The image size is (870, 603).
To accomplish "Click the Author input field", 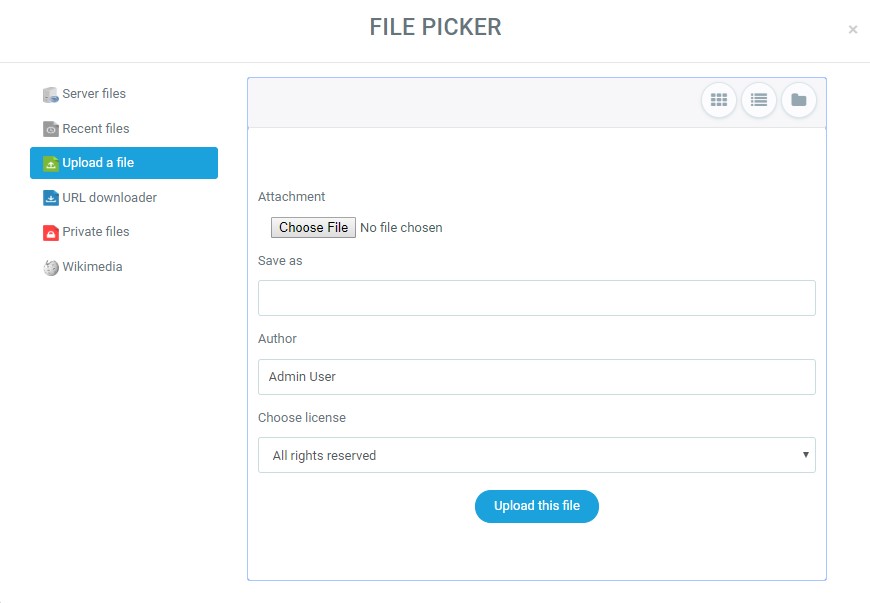I will tap(536, 377).
